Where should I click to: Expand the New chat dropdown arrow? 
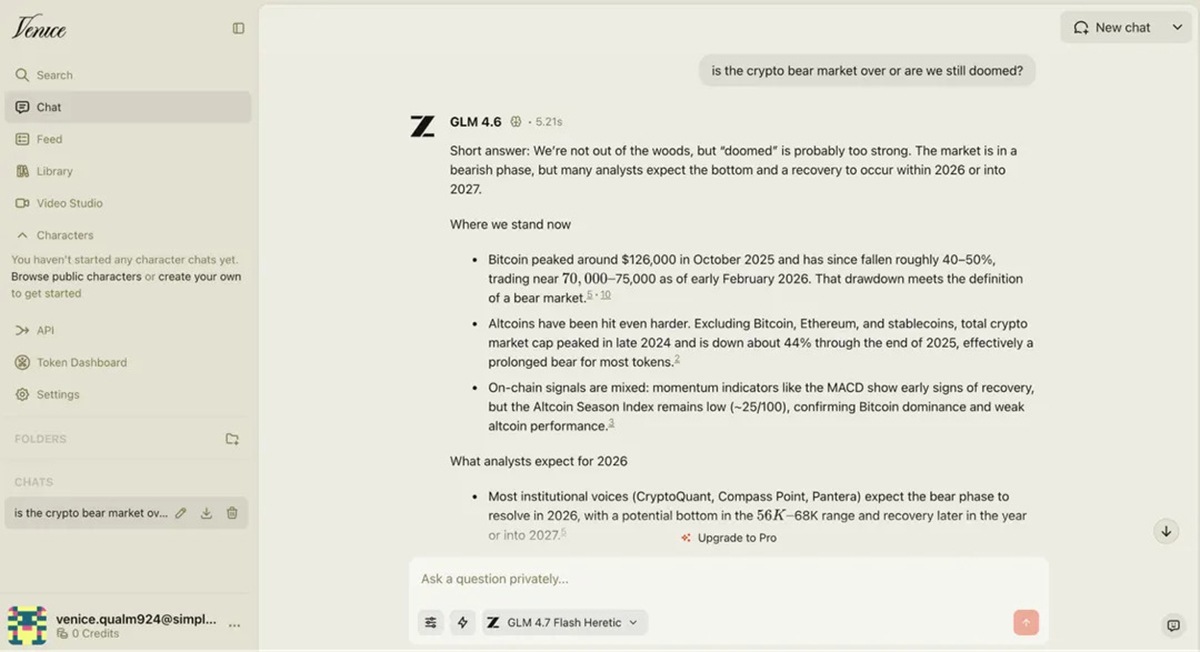(1177, 28)
